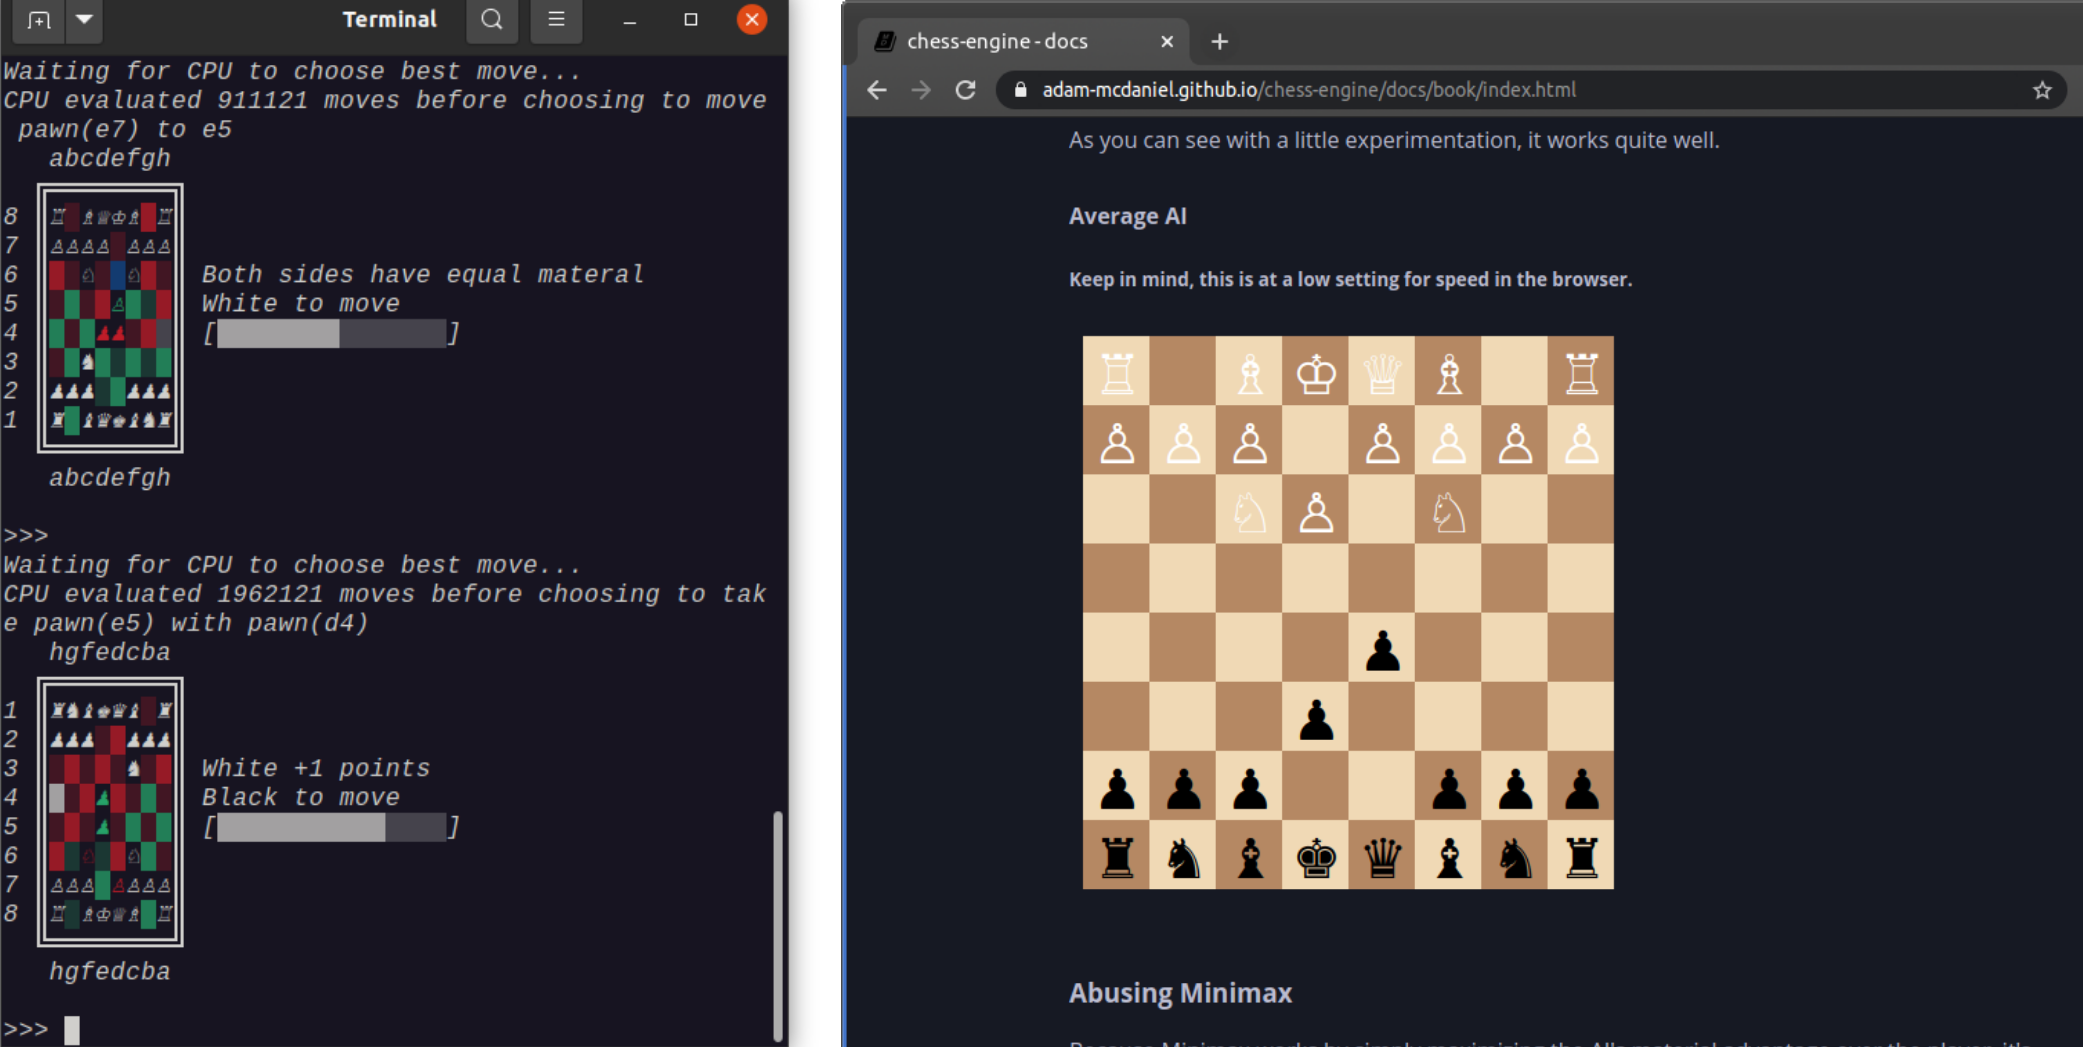The image size is (2083, 1047).
Task: Open new terminal tab icon
Action: click(x=39, y=20)
